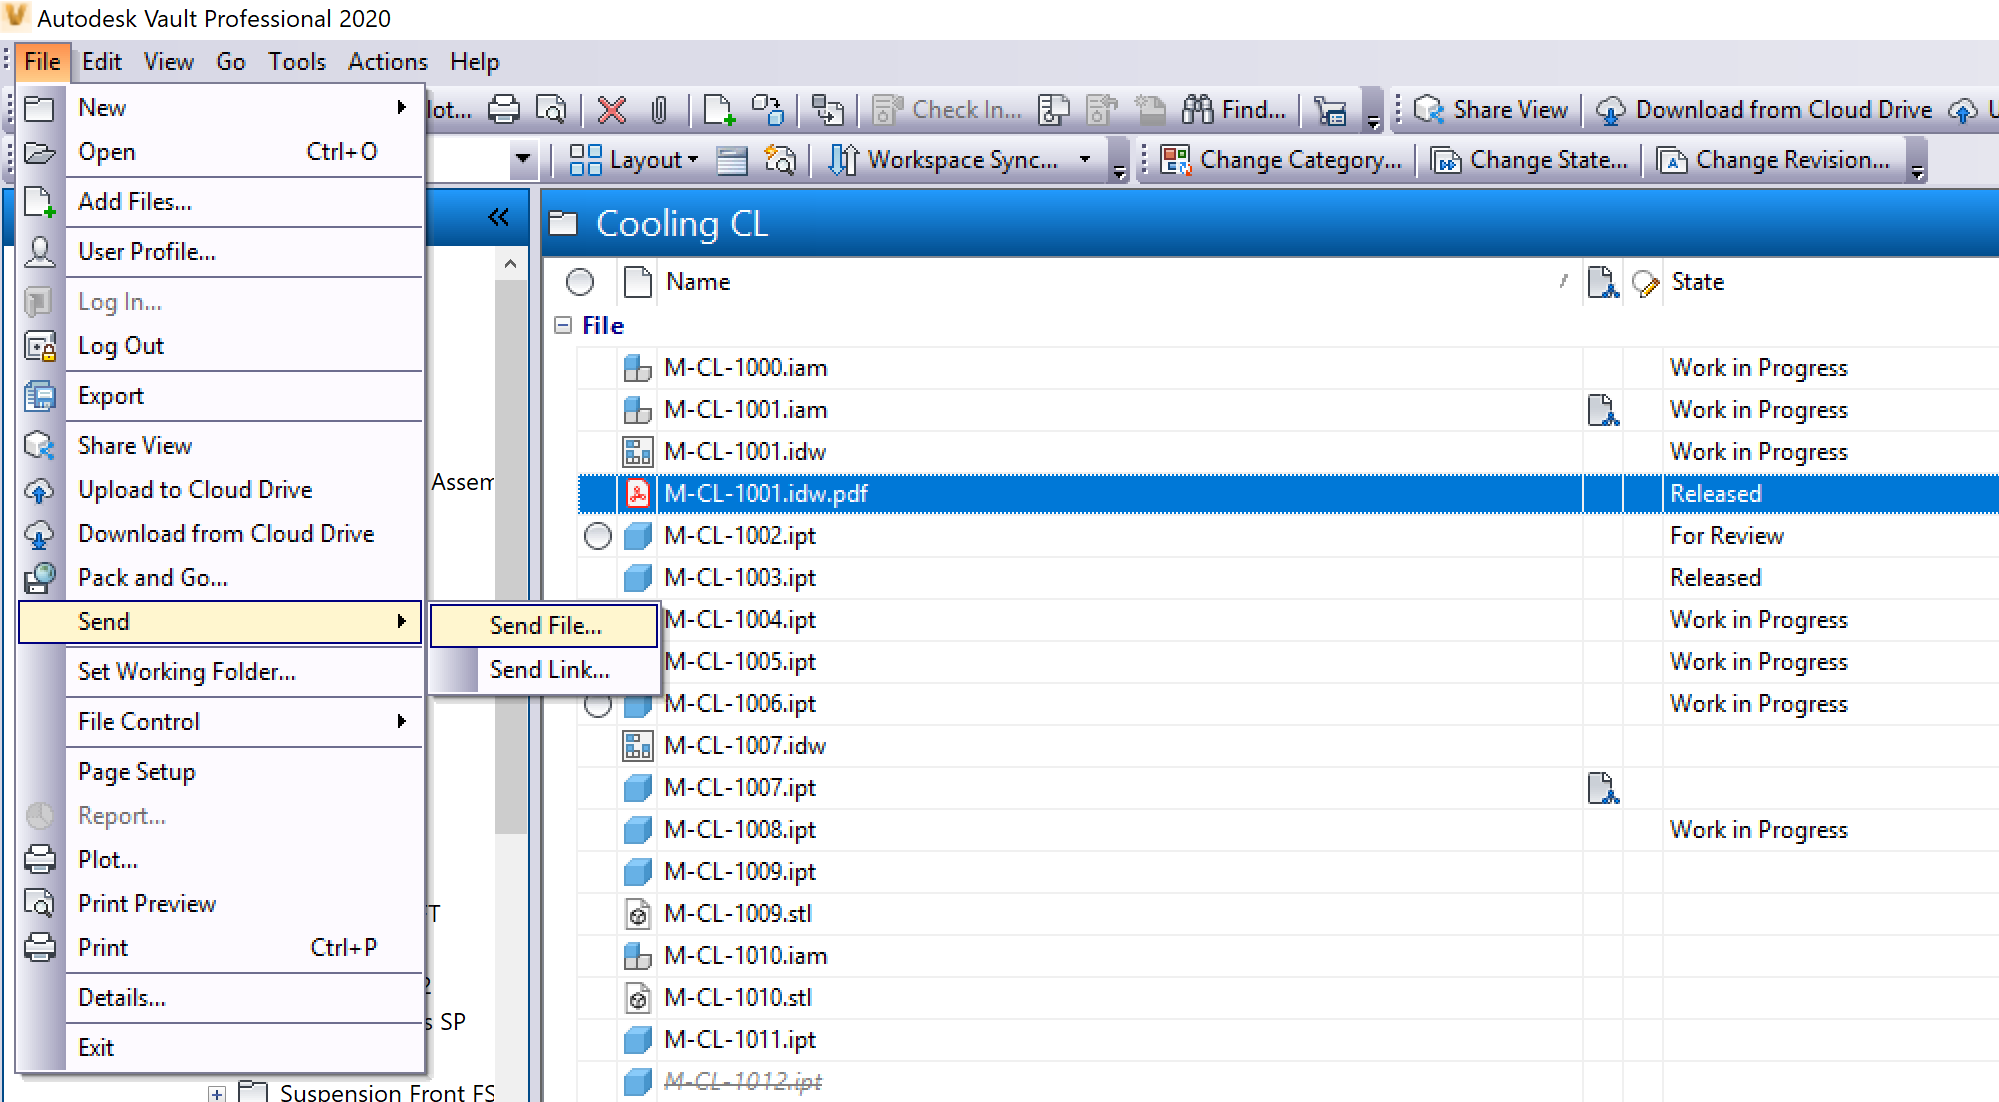This screenshot has width=1999, height=1102.
Task: Select Set Working Folder menu item
Action: pos(244,672)
